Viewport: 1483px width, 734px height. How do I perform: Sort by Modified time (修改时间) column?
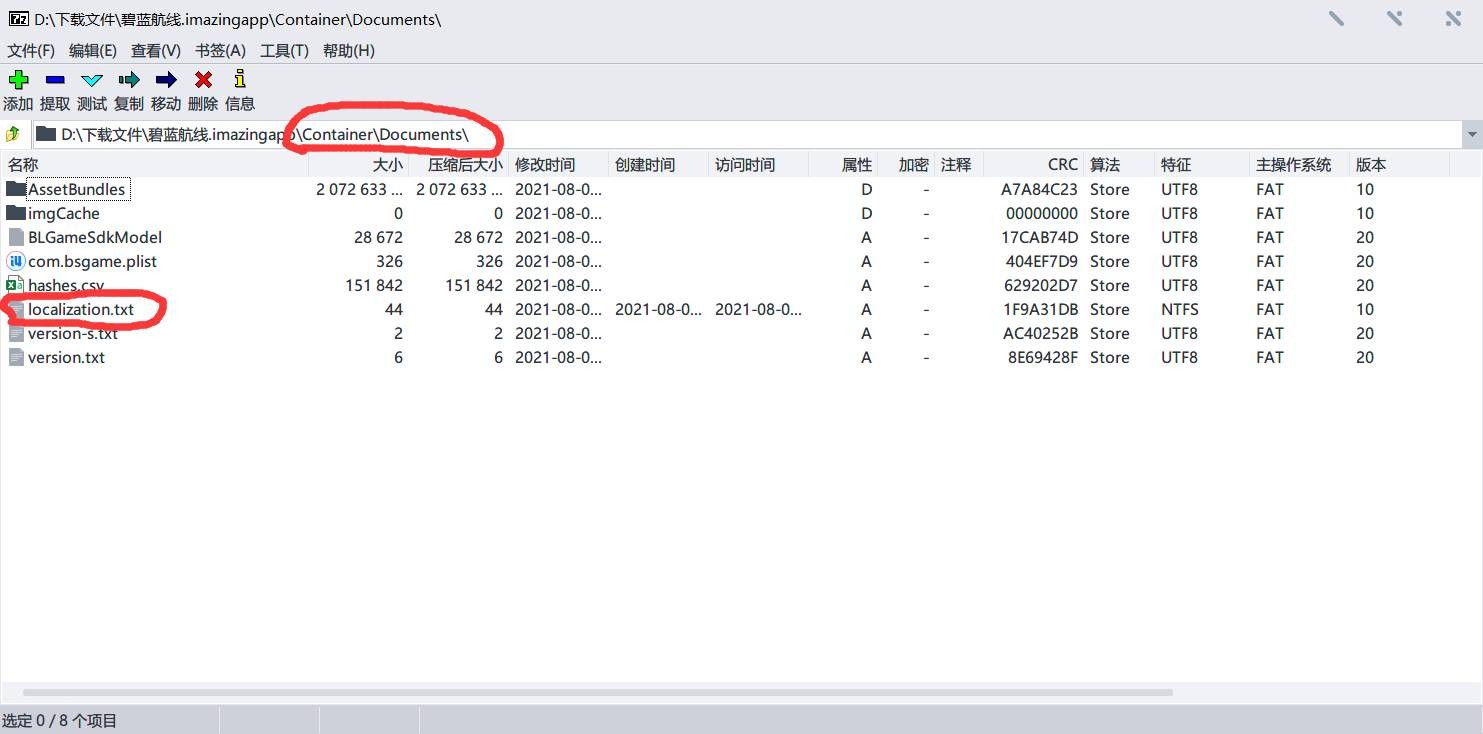pos(545,165)
